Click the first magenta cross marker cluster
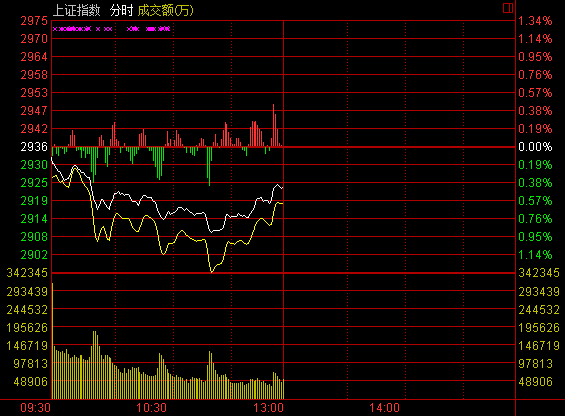The height and width of the screenshot is (416, 565). [x=72, y=29]
